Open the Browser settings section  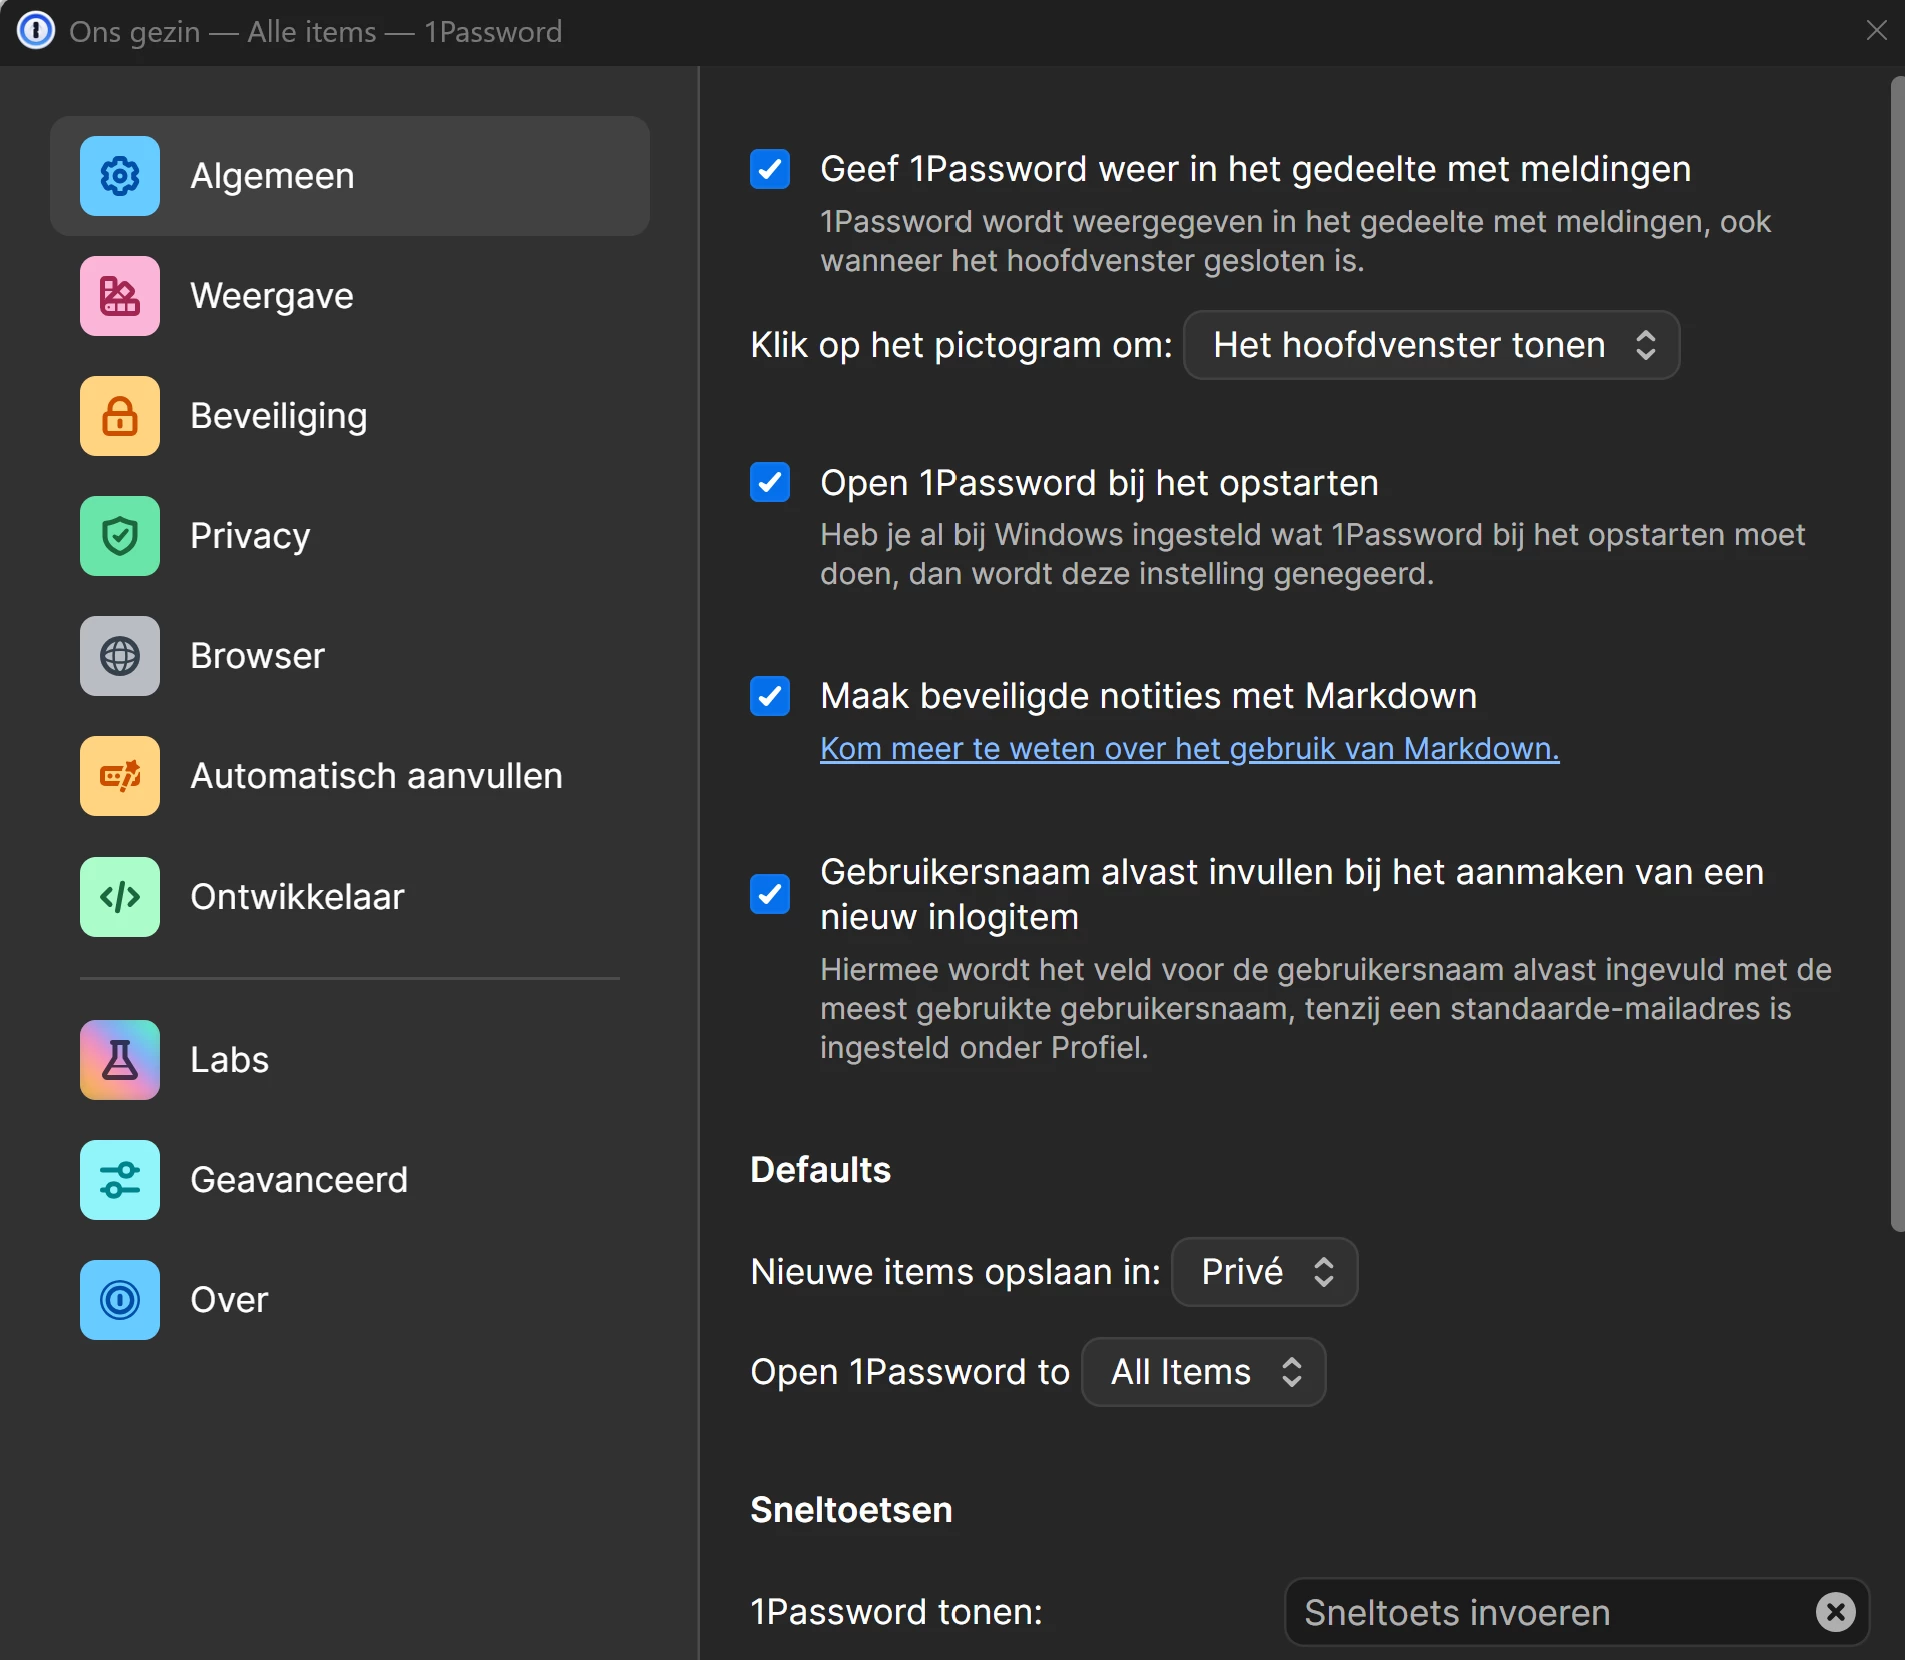[350, 656]
